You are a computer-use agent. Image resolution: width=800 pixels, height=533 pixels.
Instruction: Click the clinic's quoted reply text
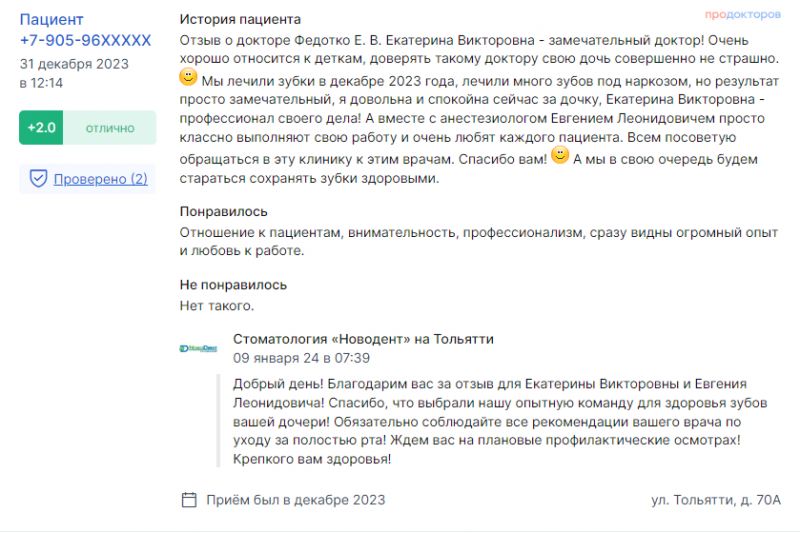pos(500,421)
